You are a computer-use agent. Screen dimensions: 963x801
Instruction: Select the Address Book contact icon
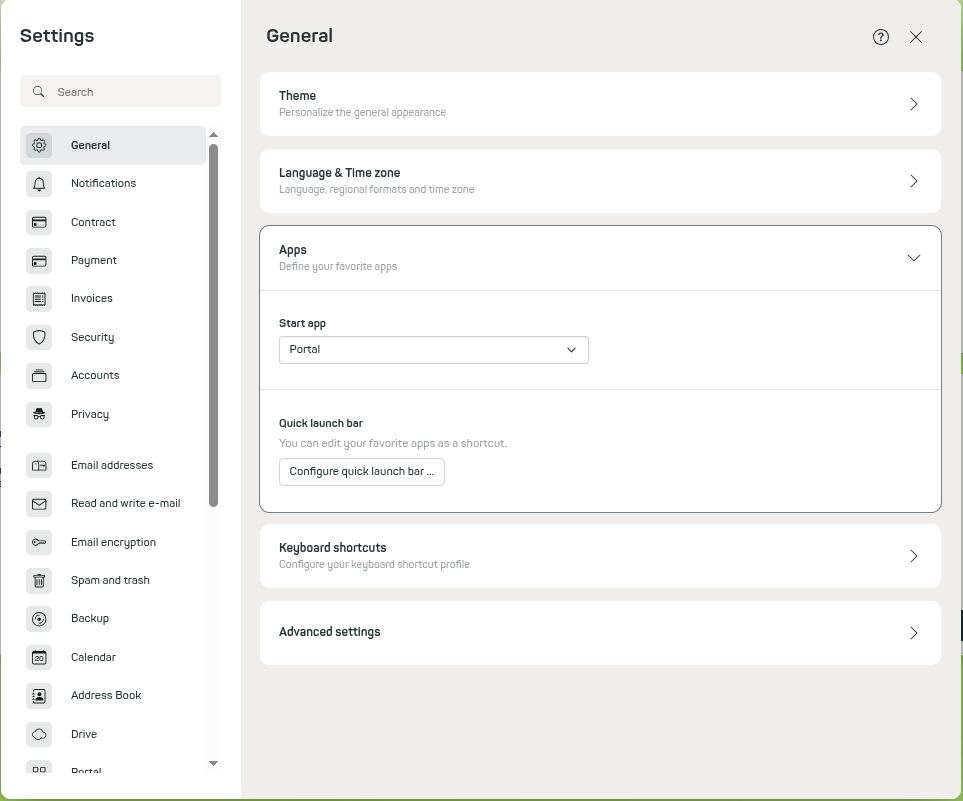point(39,695)
